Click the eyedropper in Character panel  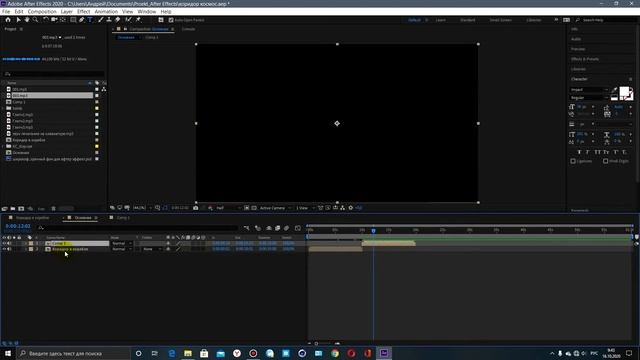point(614,90)
